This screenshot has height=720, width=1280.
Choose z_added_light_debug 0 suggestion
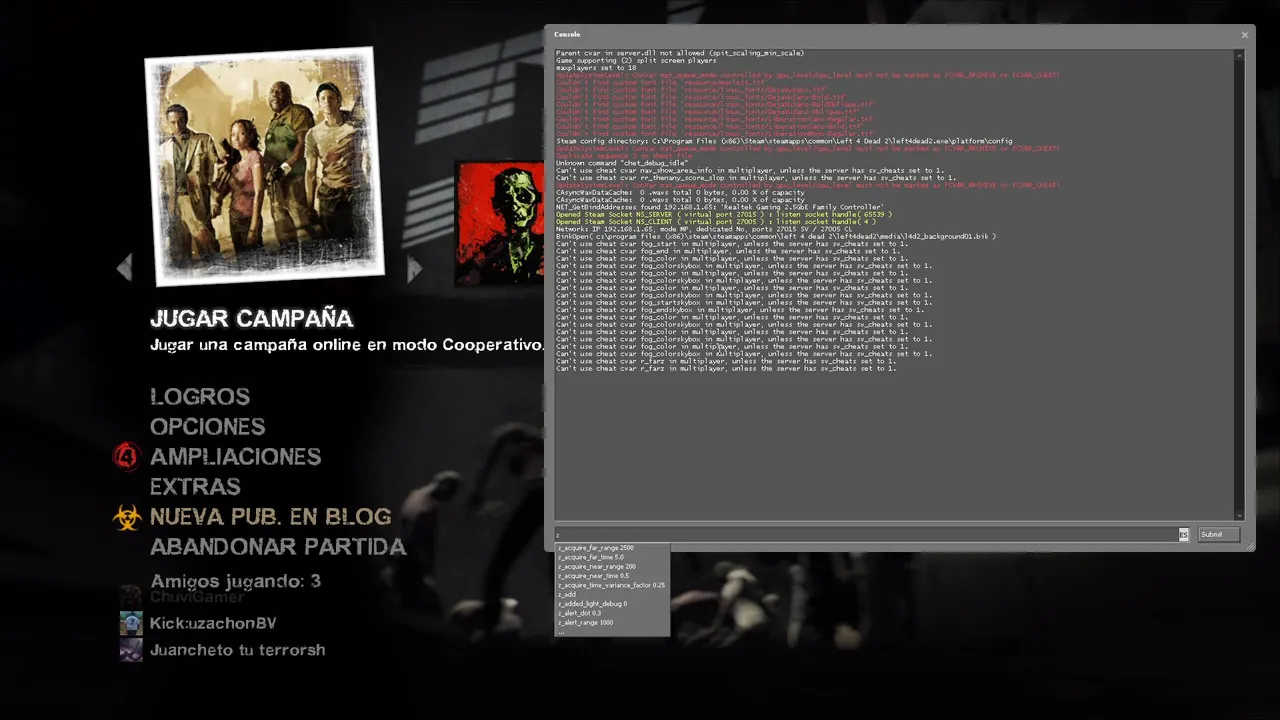592,604
